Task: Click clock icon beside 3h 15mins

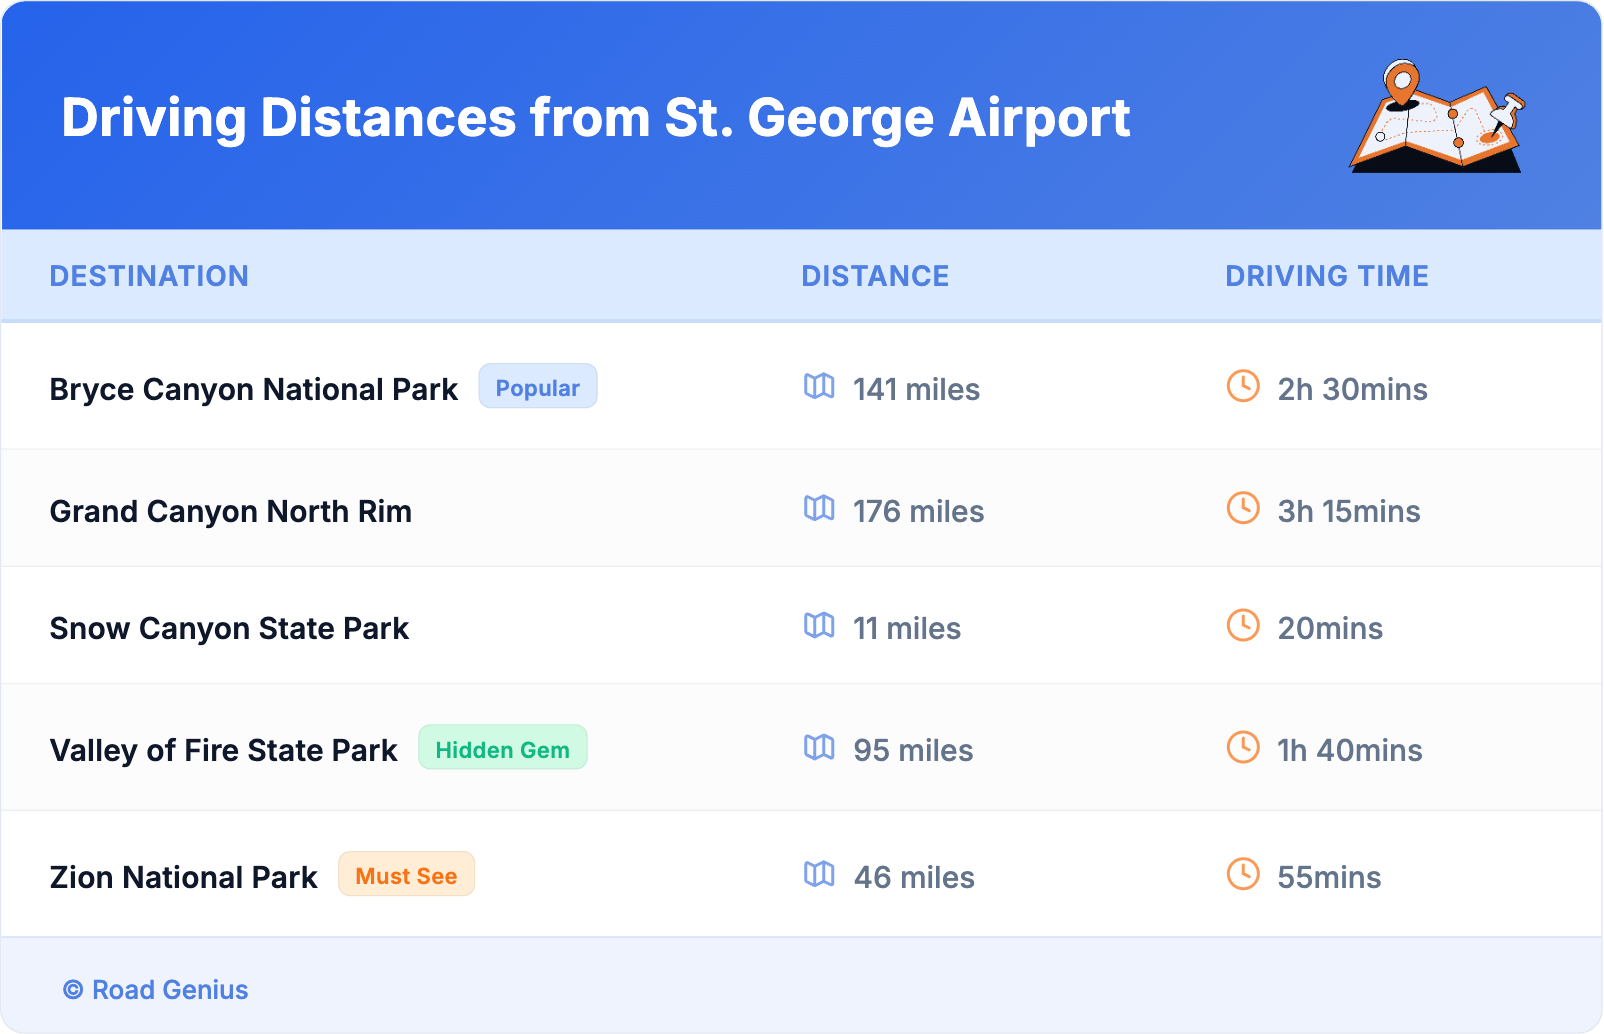Action: 1243,508
